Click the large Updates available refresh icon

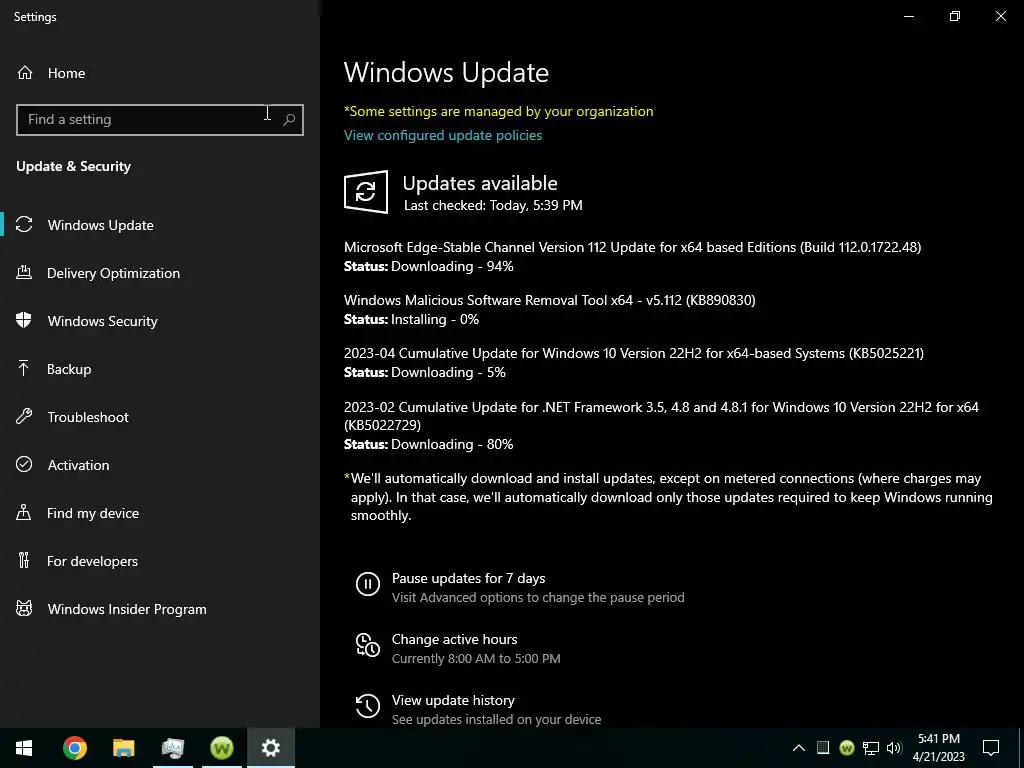point(366,192)
